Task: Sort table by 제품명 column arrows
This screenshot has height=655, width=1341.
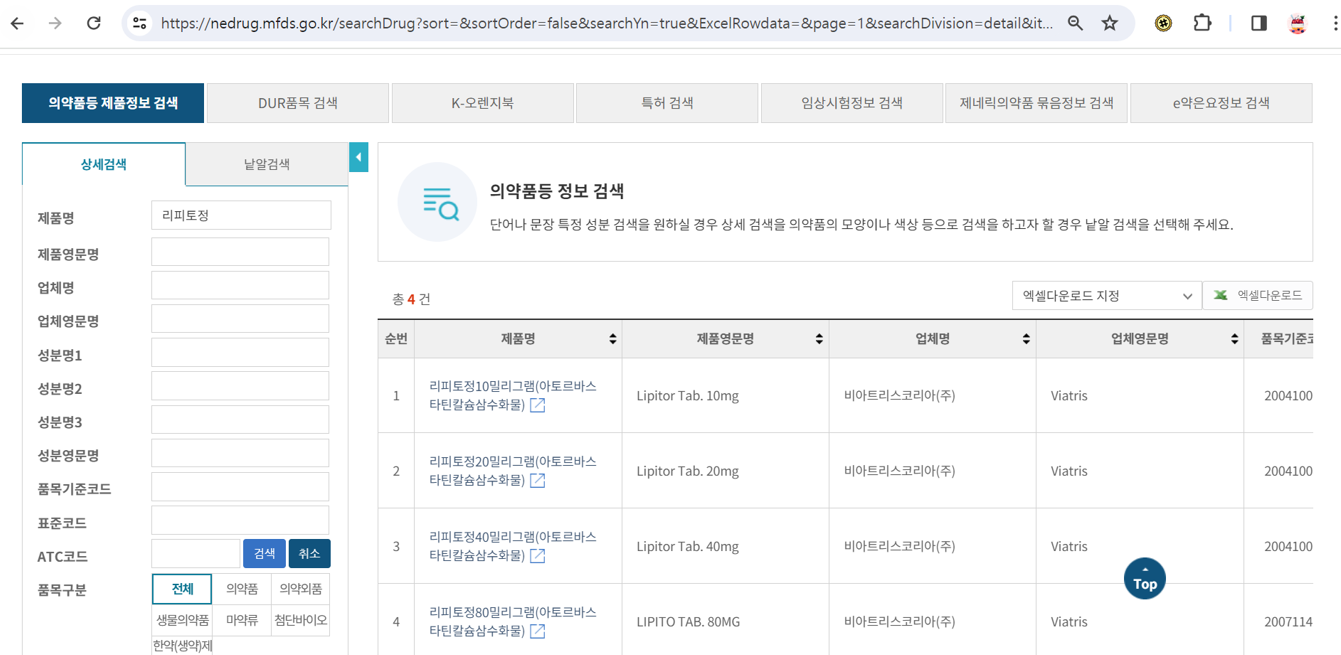Action: (x=613, y=339)
